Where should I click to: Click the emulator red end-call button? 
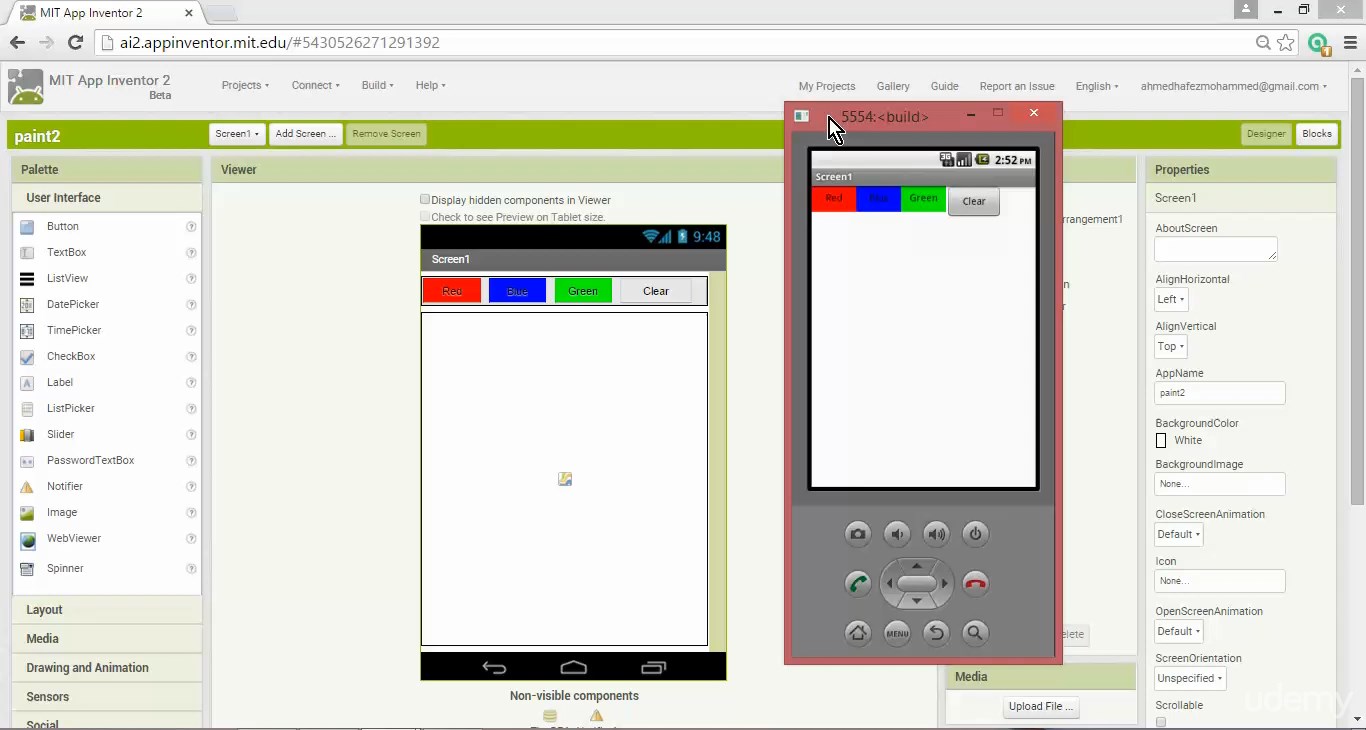click(x=975, y=584)
